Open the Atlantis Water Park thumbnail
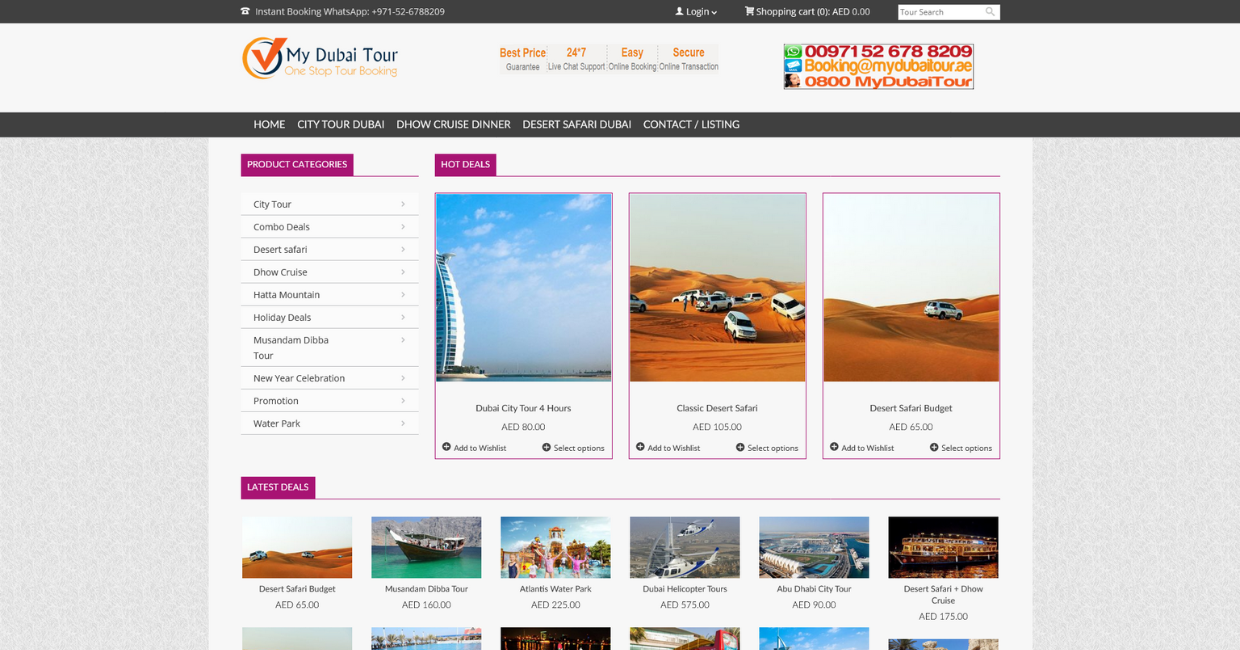Screen dimensions: 1240x650 (555, 547)
